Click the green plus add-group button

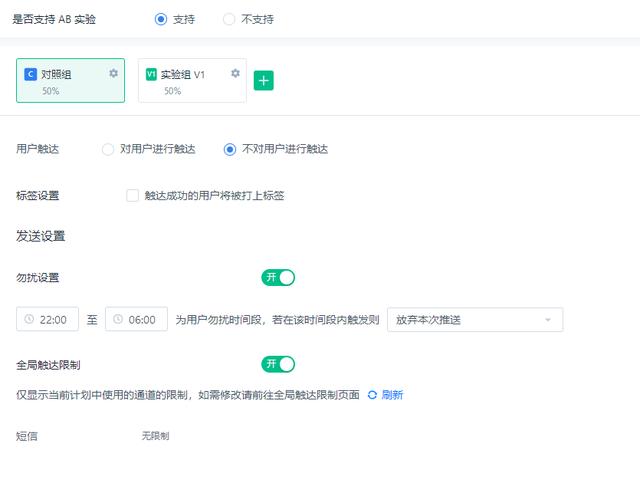[263, 81]
